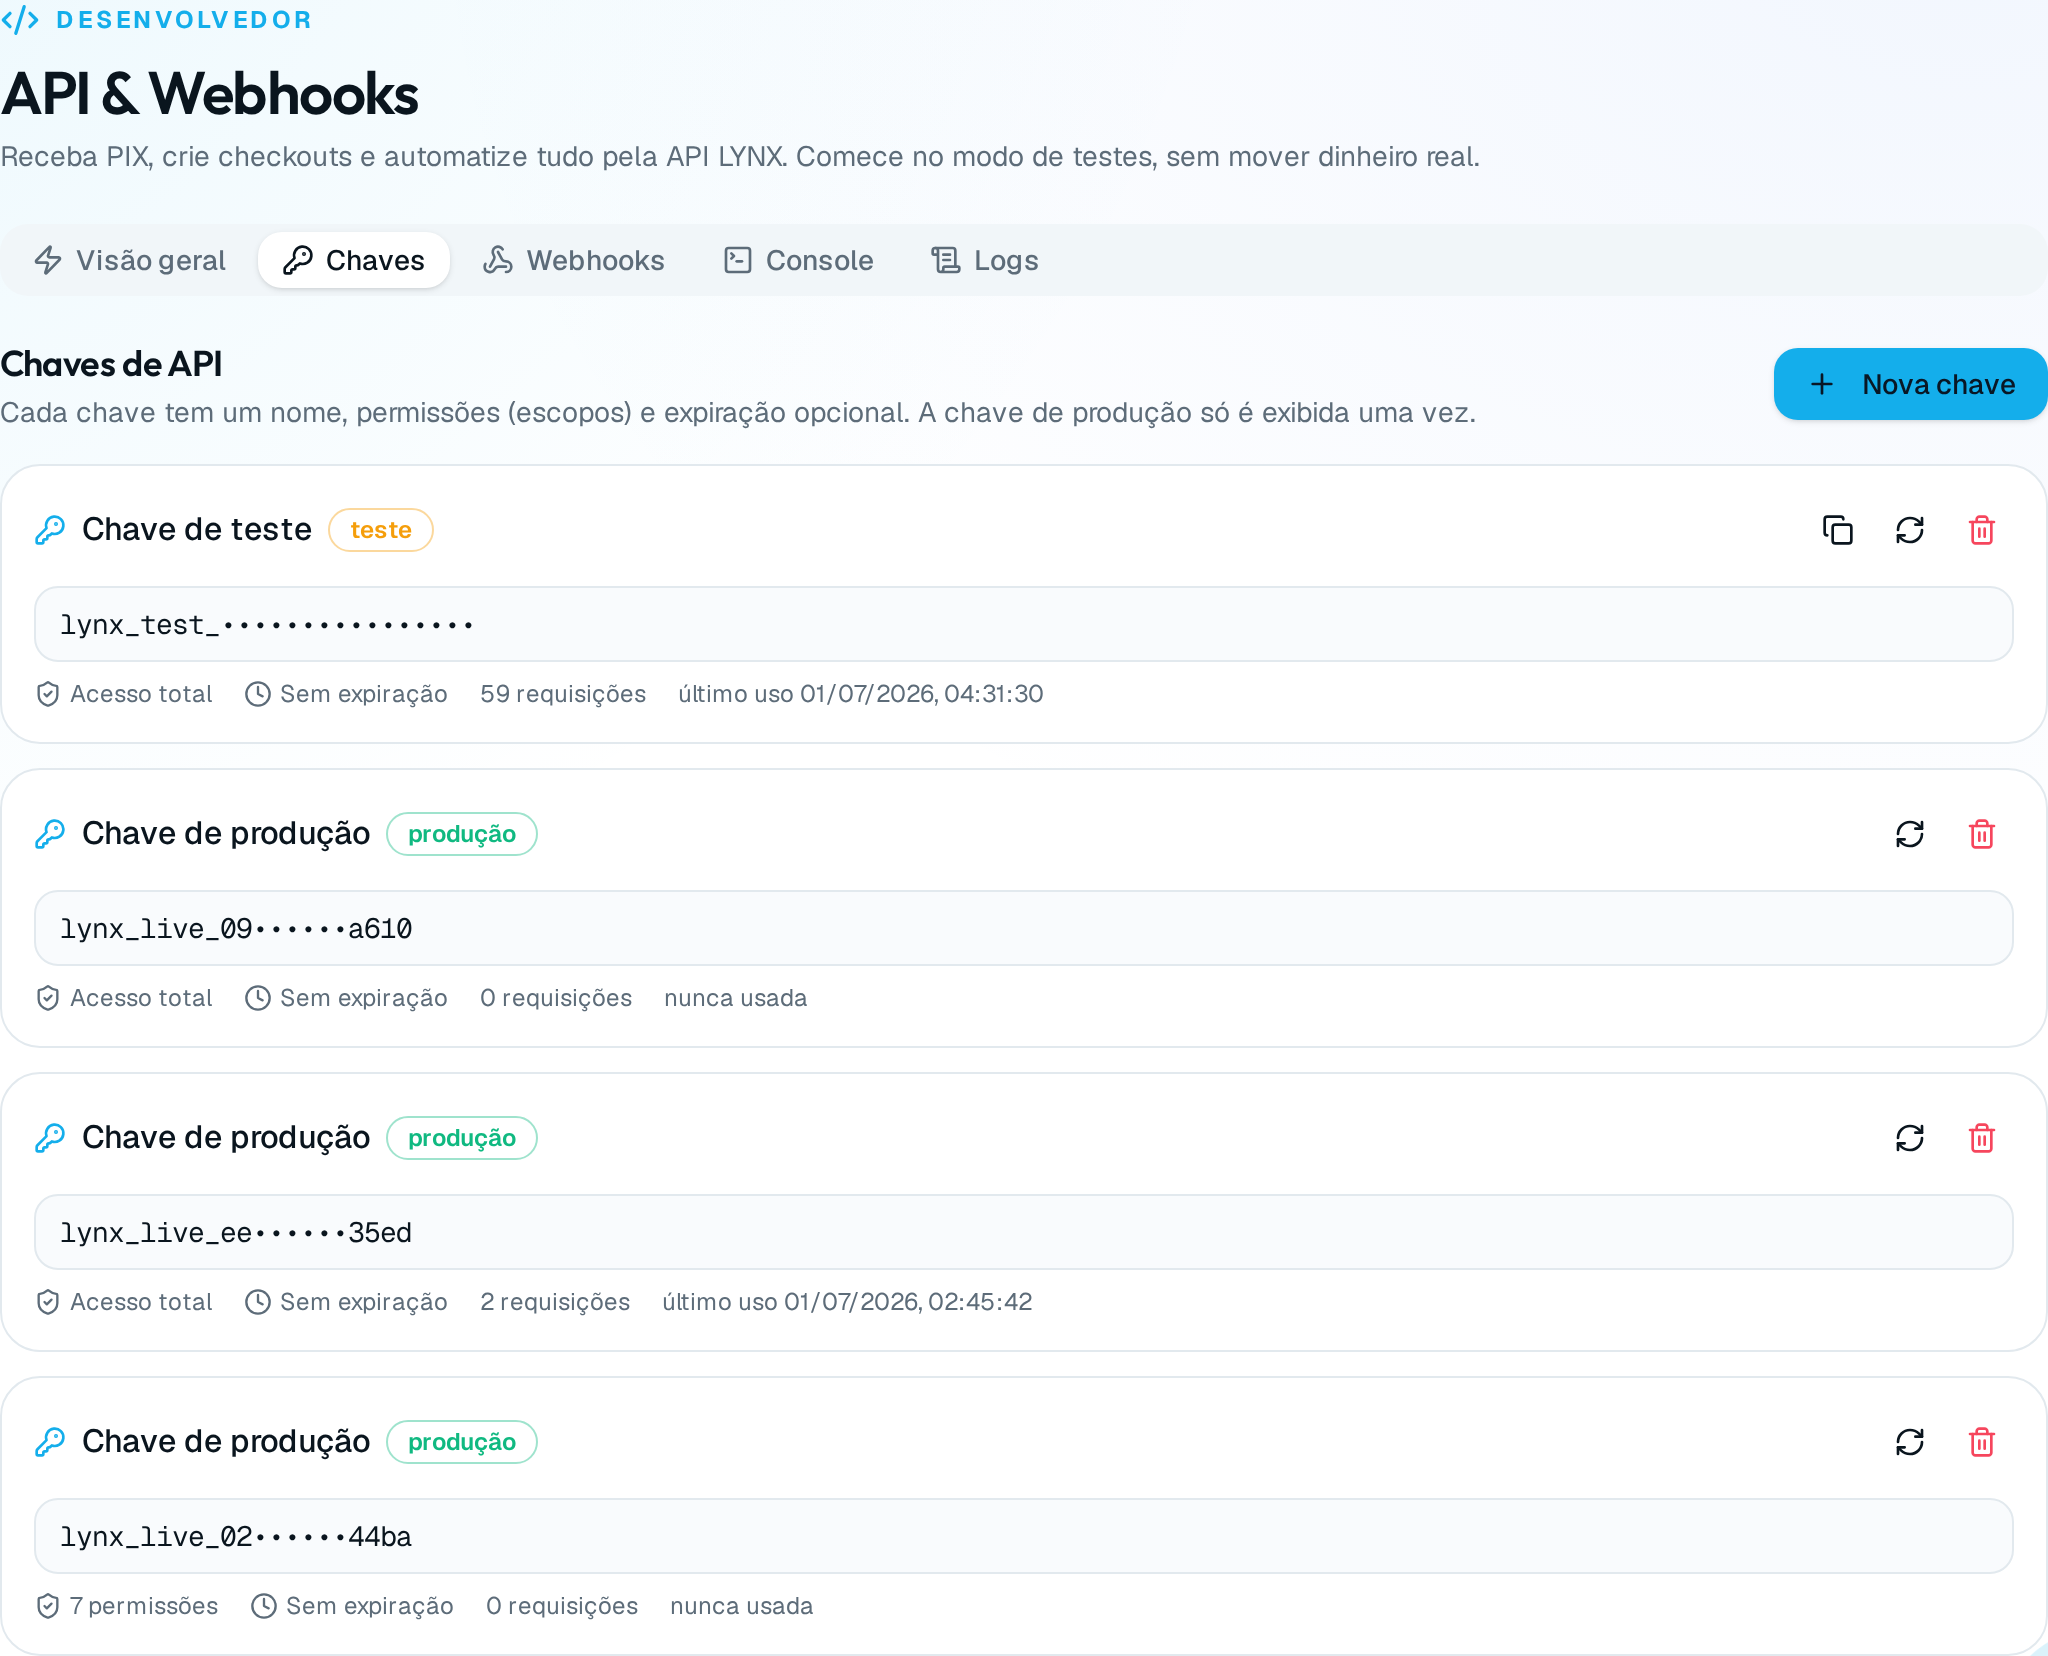Delete the lynx_live_09 production key
The image size is (2048, 1656).
point(1982,834)
